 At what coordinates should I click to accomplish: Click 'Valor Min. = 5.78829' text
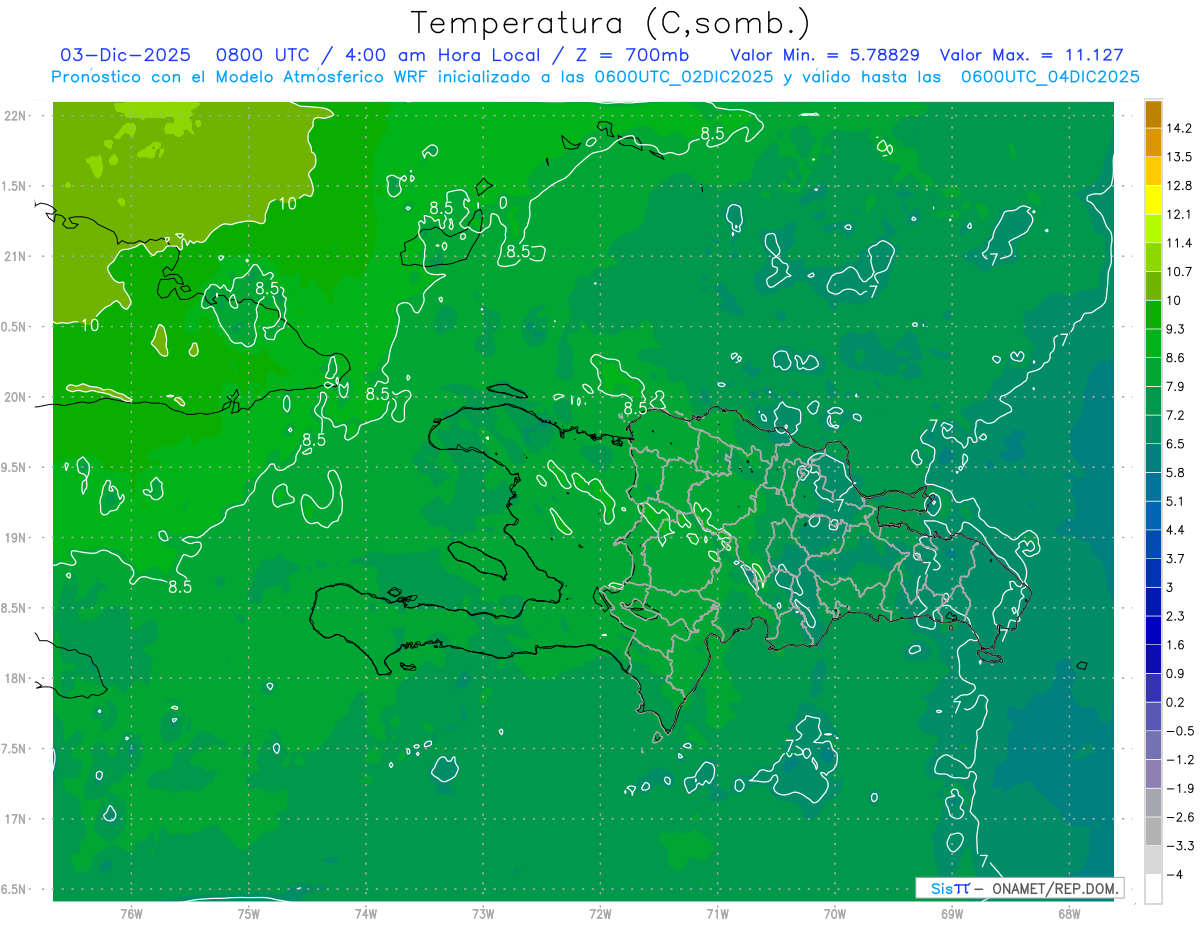pyautogui.click(x=825, y=55)
